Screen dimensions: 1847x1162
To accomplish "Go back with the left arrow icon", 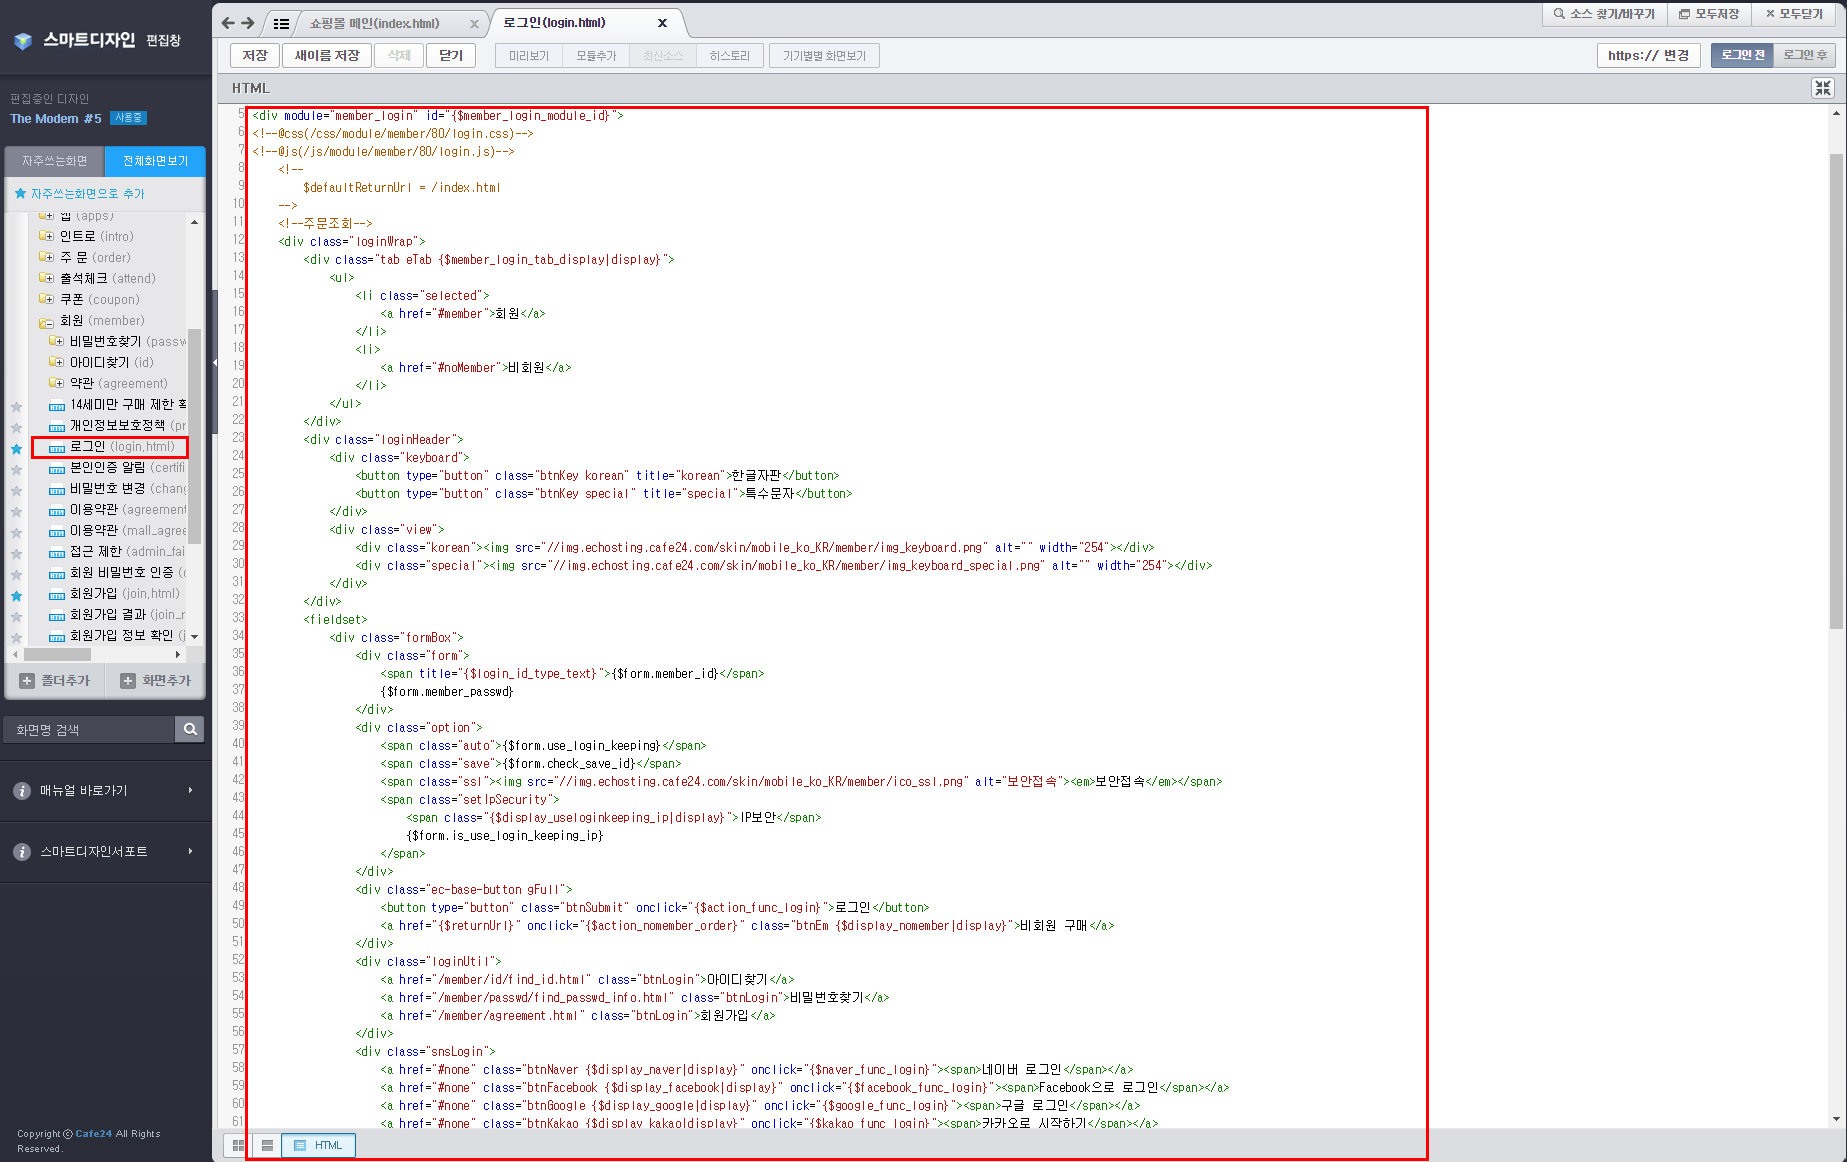I will (228, 23).
